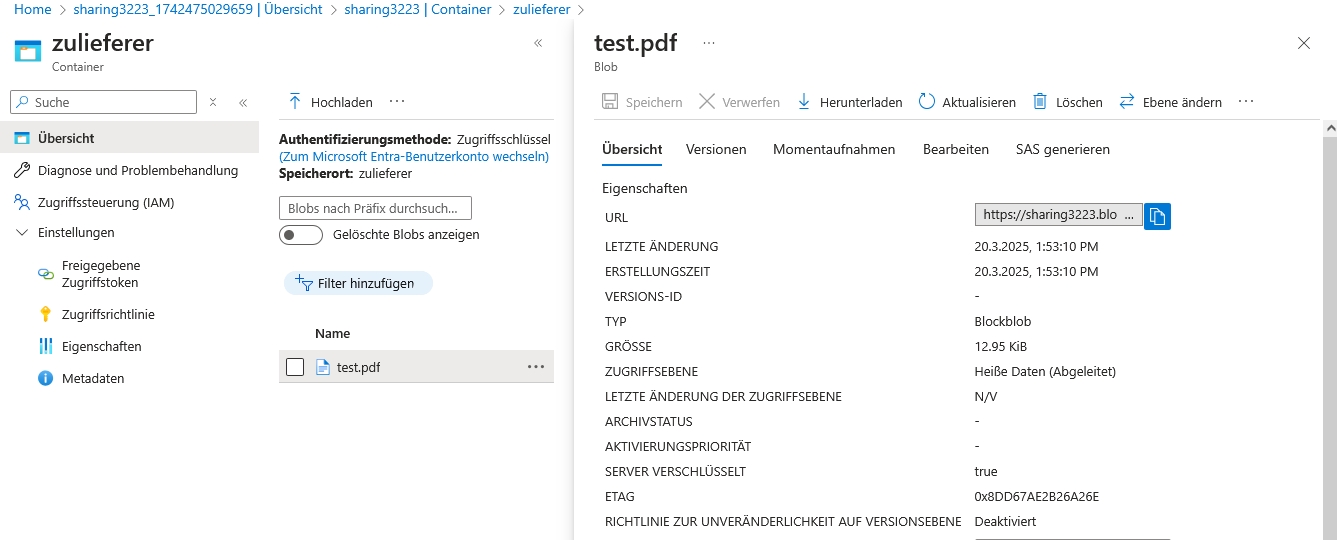
Task: Collapse the Einstellungen section
Action: tap(23, 233)
